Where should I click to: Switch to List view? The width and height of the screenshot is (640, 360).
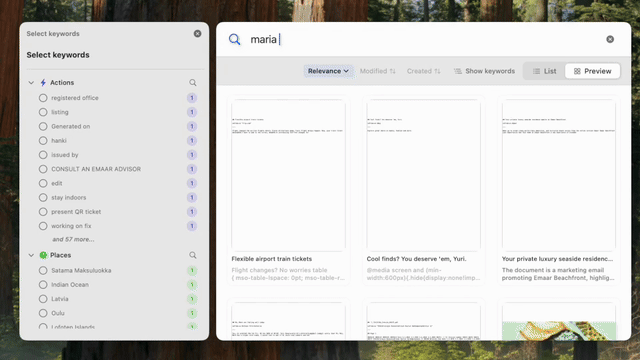click(544, 71)
